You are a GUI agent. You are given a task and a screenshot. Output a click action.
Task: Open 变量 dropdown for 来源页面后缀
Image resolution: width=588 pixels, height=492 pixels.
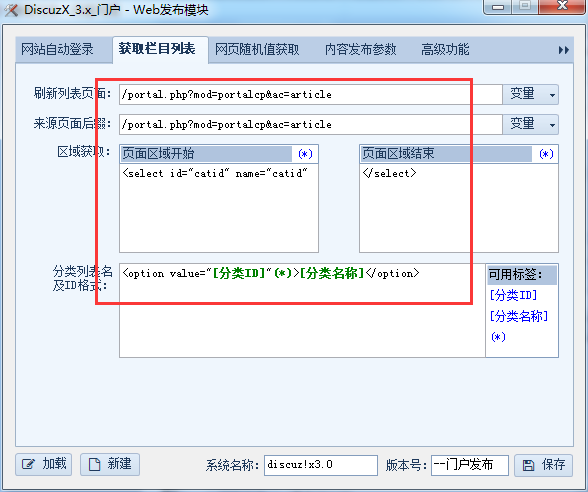531,124
